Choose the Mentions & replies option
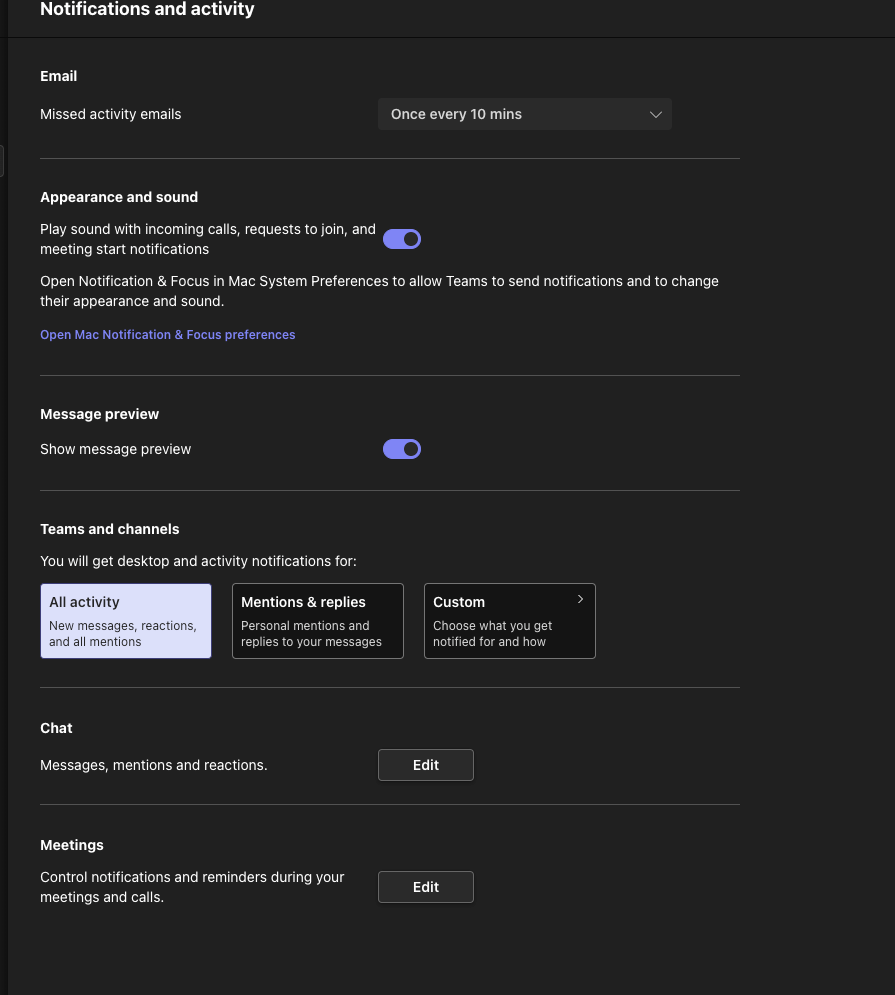 [318, 621]
